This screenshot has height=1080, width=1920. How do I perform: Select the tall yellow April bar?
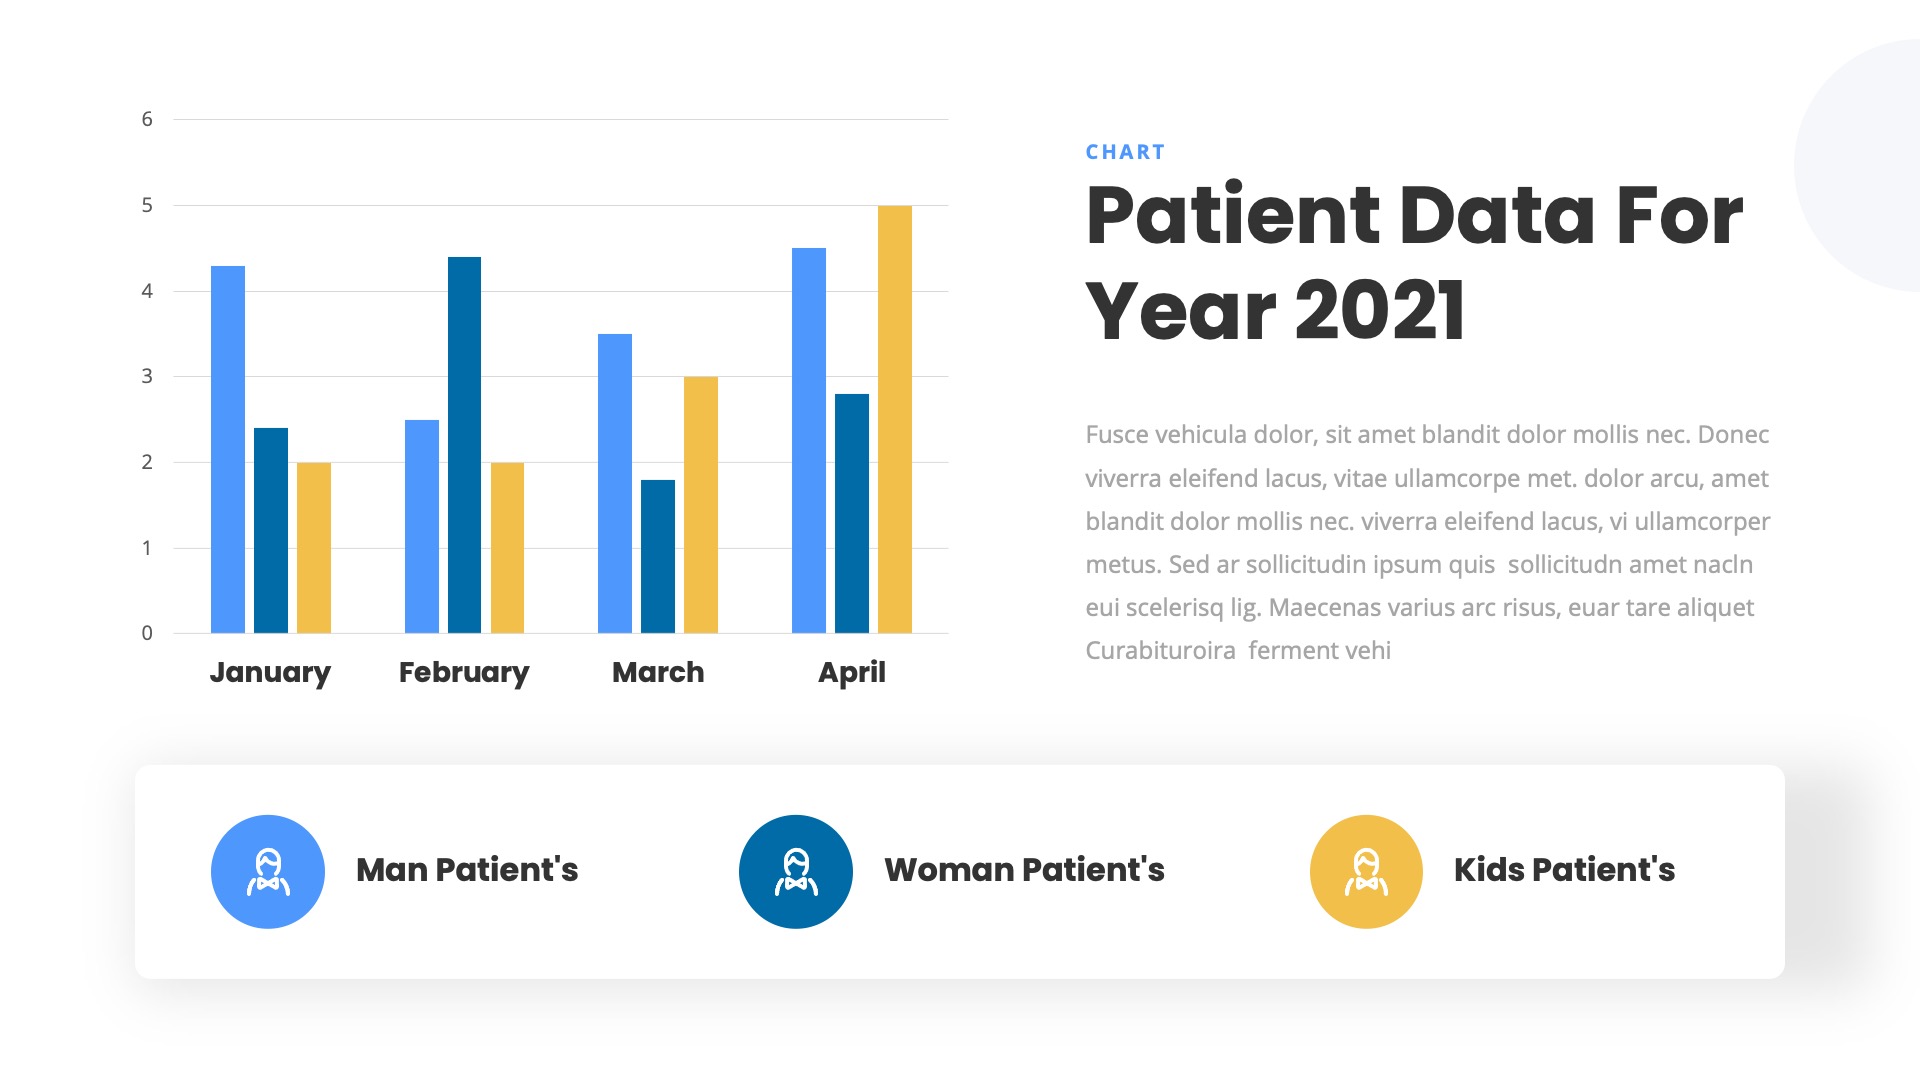coord(895,420)
